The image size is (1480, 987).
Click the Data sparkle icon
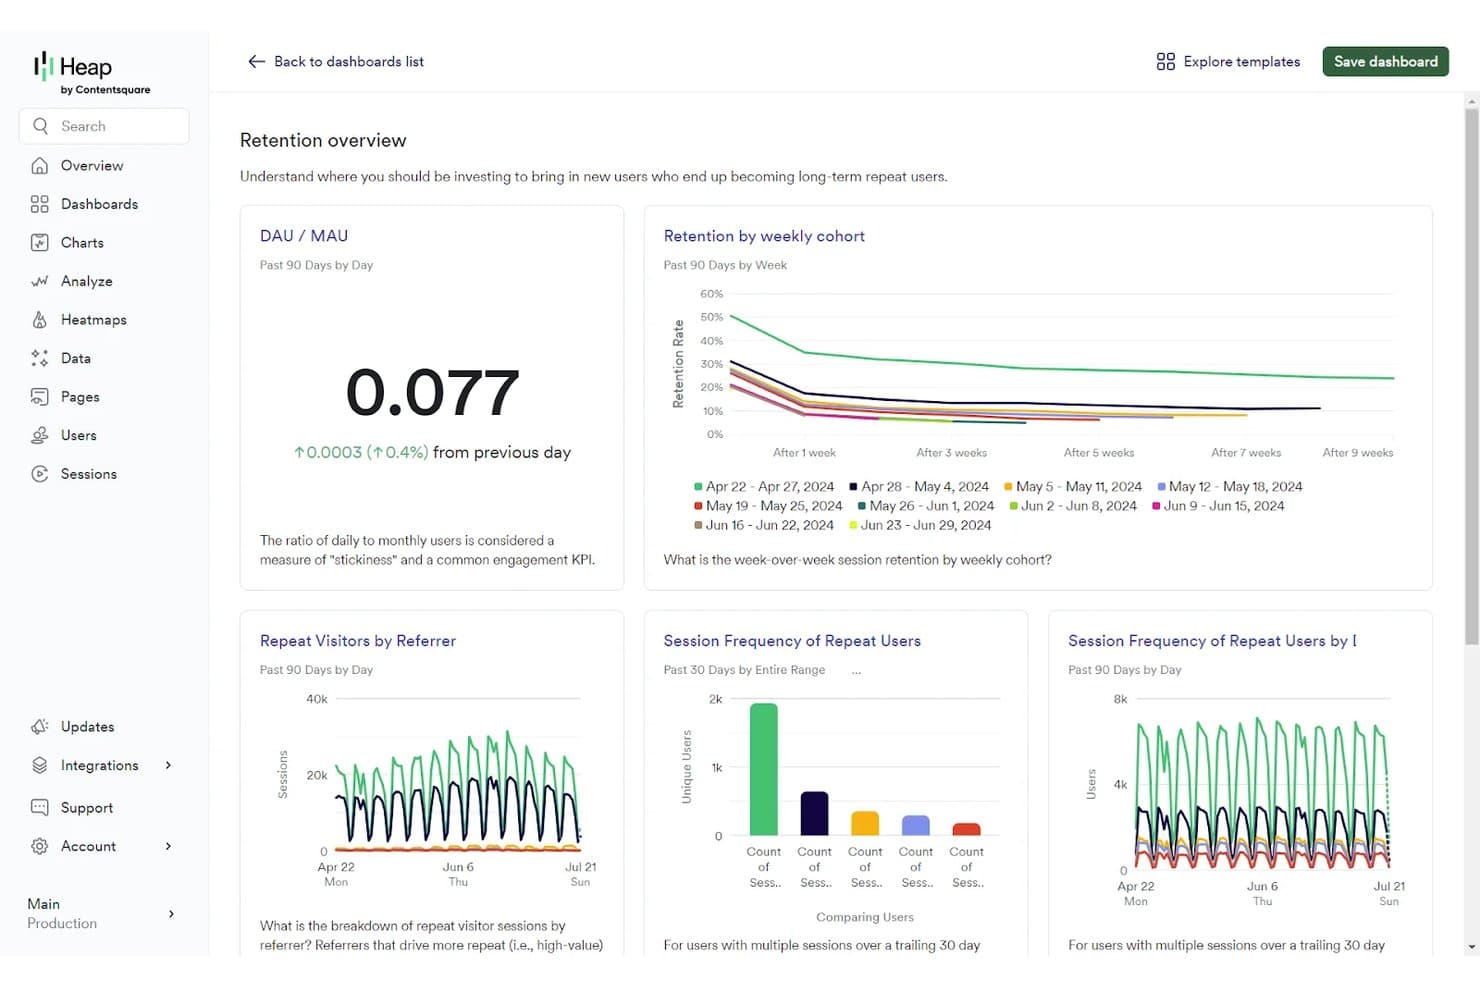coord(40,358)
